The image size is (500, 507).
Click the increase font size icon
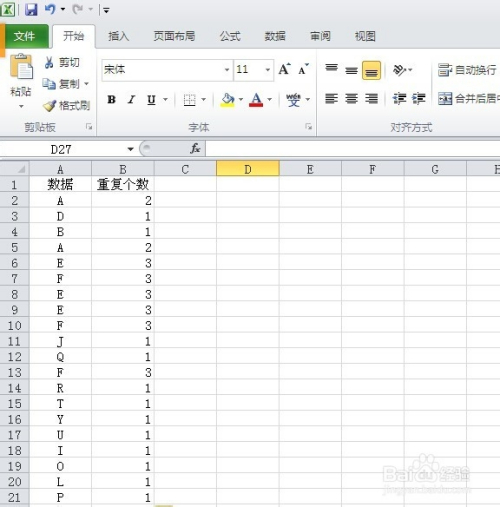coord(285,69)
